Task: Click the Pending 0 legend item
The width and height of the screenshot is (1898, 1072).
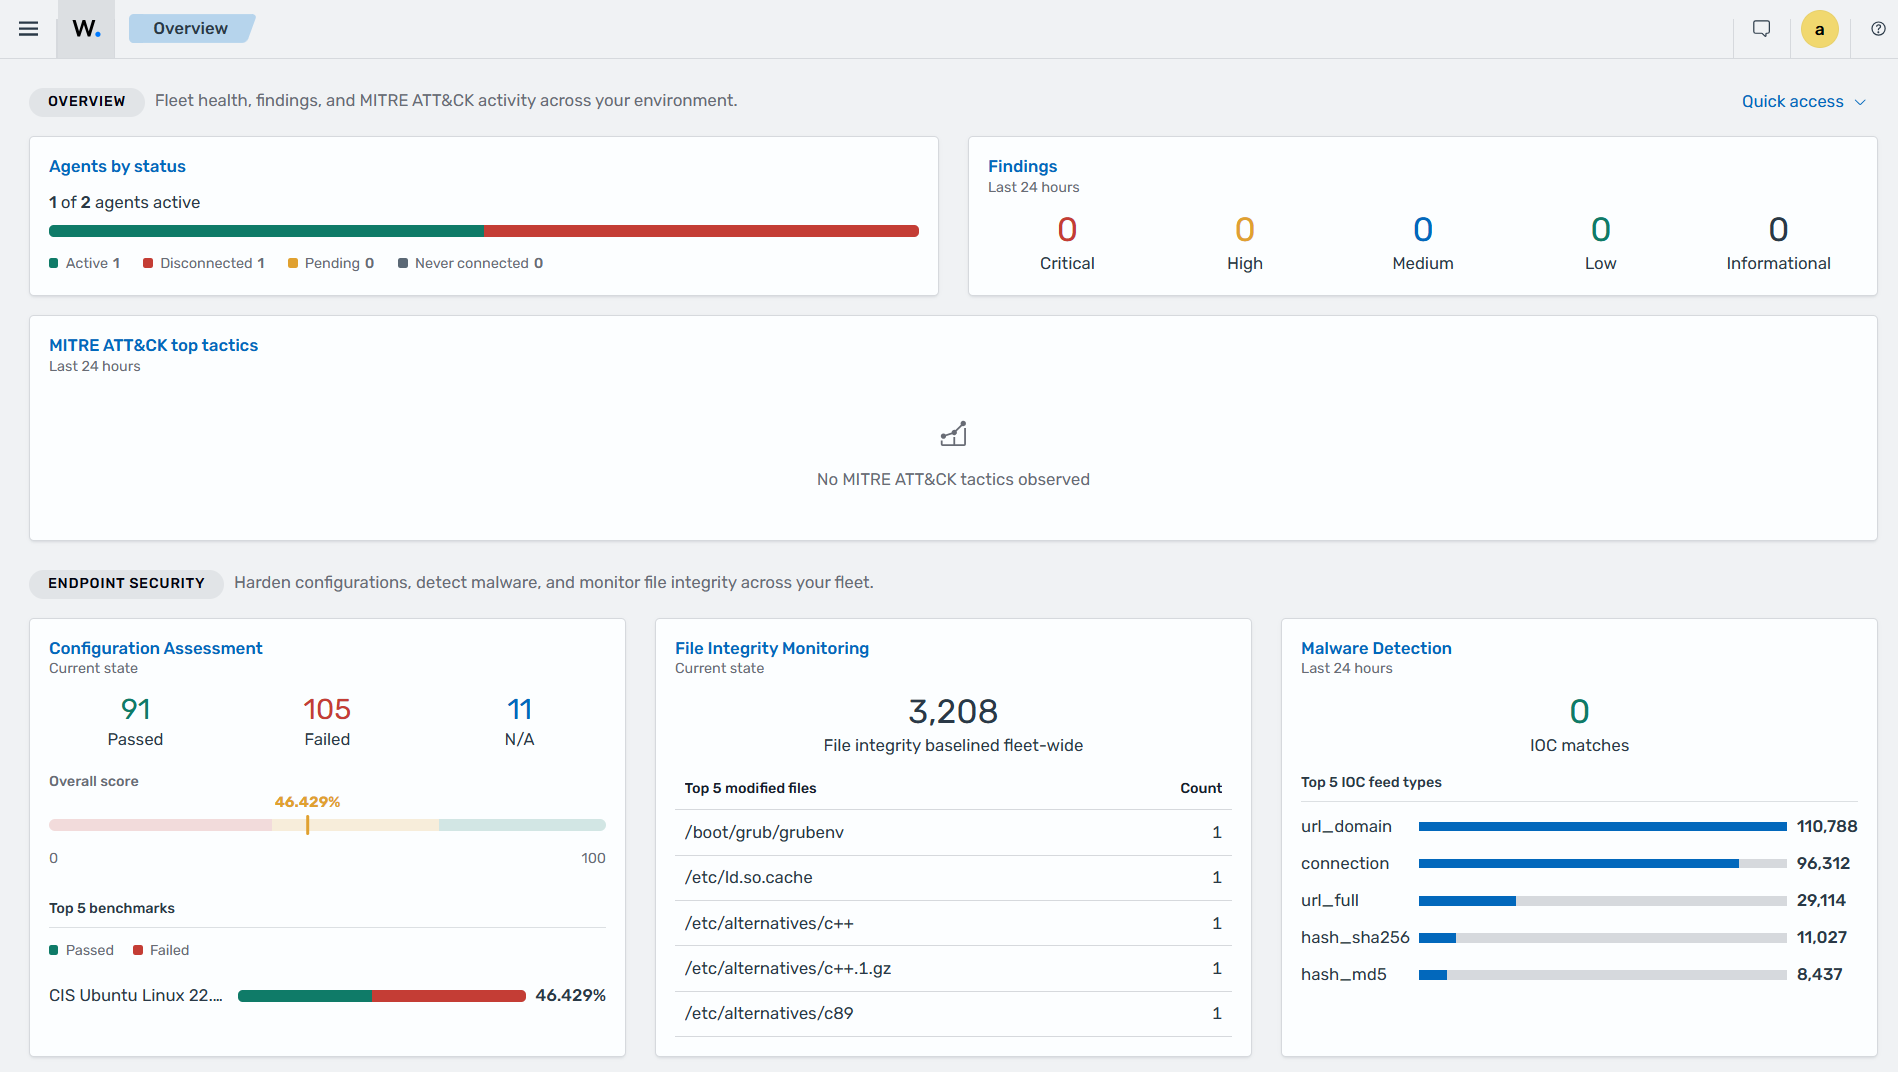Action: coord(331,263)
